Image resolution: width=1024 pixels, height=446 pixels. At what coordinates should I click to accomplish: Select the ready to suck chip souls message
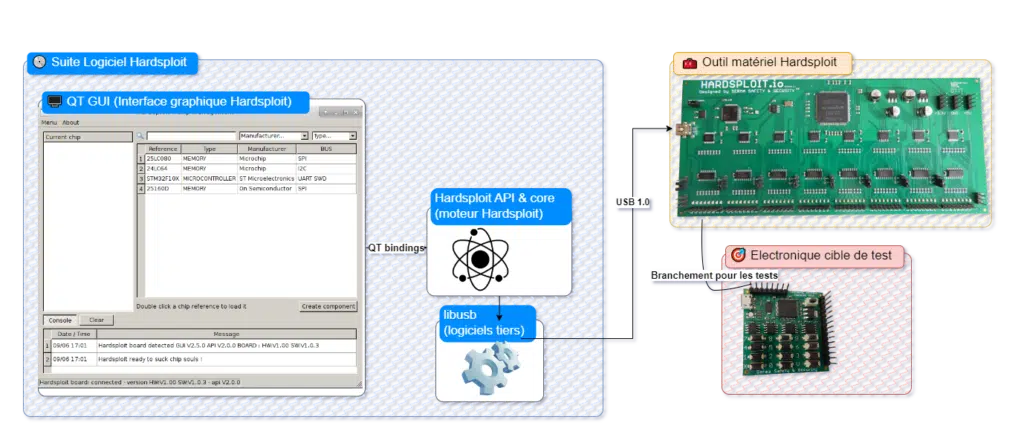pos(226,359)
